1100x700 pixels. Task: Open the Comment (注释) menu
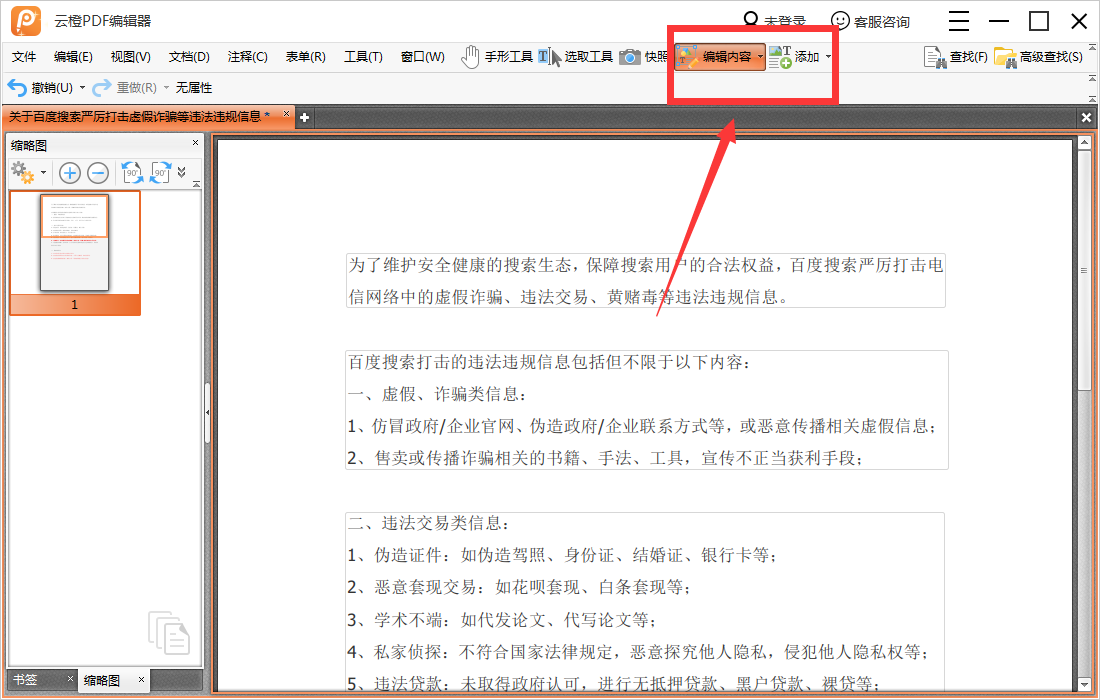(248, 57)
